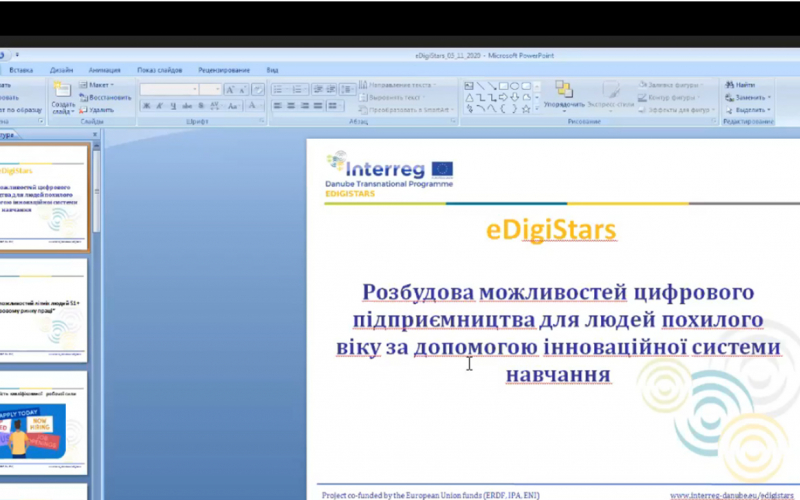Select the rectangle shape
The width and height of the screenshot is (800, 500).
[504, 86]
